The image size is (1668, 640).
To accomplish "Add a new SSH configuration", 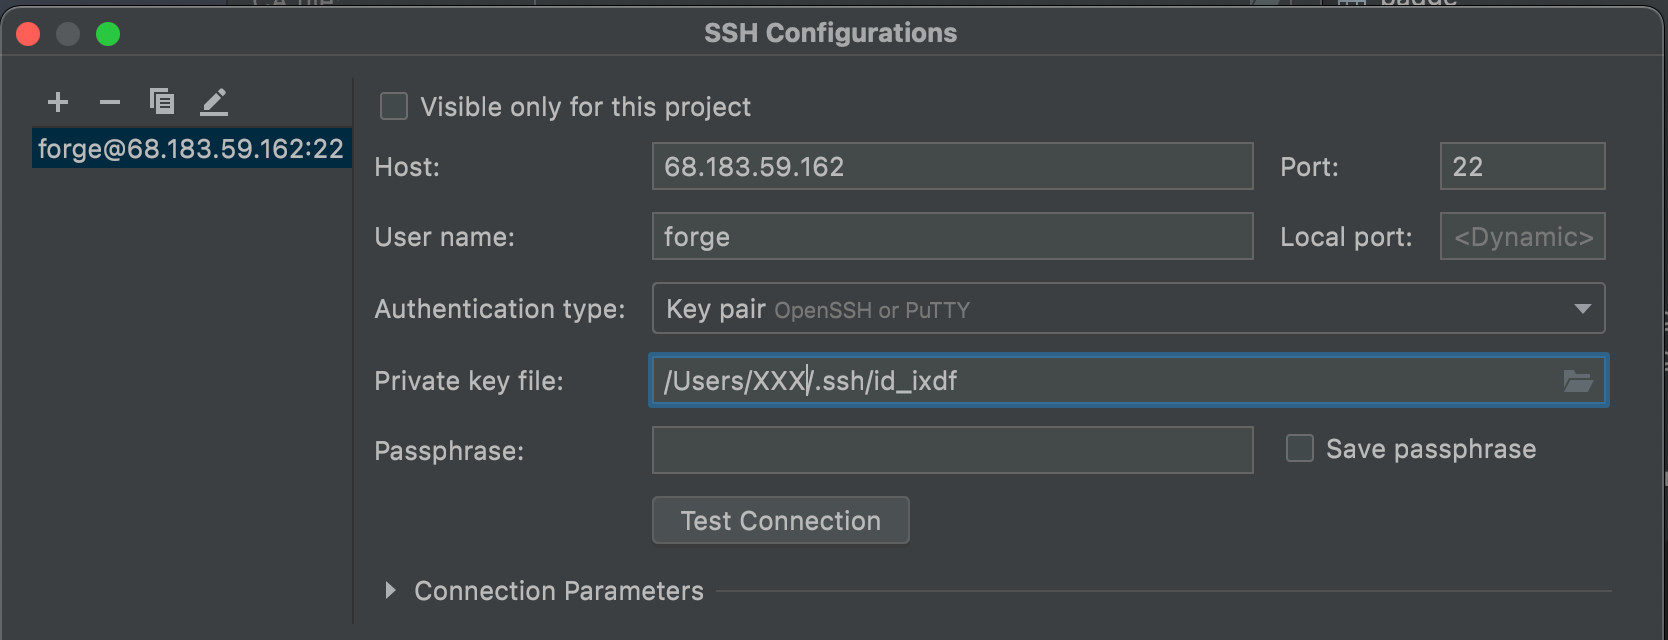I will click(58, 102).
